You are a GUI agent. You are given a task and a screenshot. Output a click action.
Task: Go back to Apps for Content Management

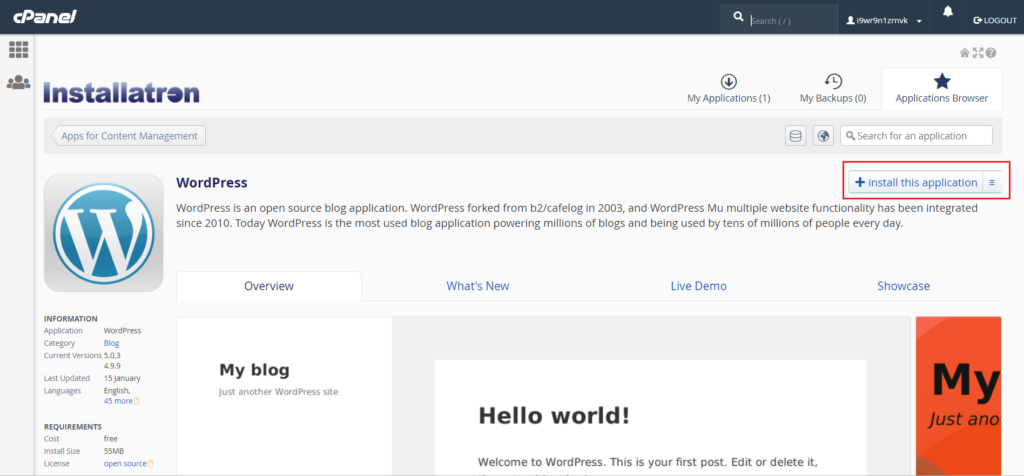pos(129,136)
